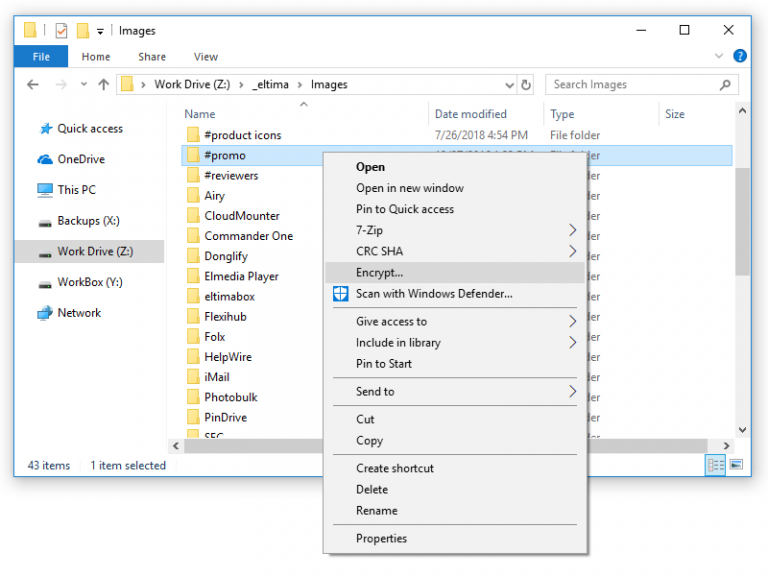Select Quick access in navigation pane
768x576 pixels.
(90, 129)
